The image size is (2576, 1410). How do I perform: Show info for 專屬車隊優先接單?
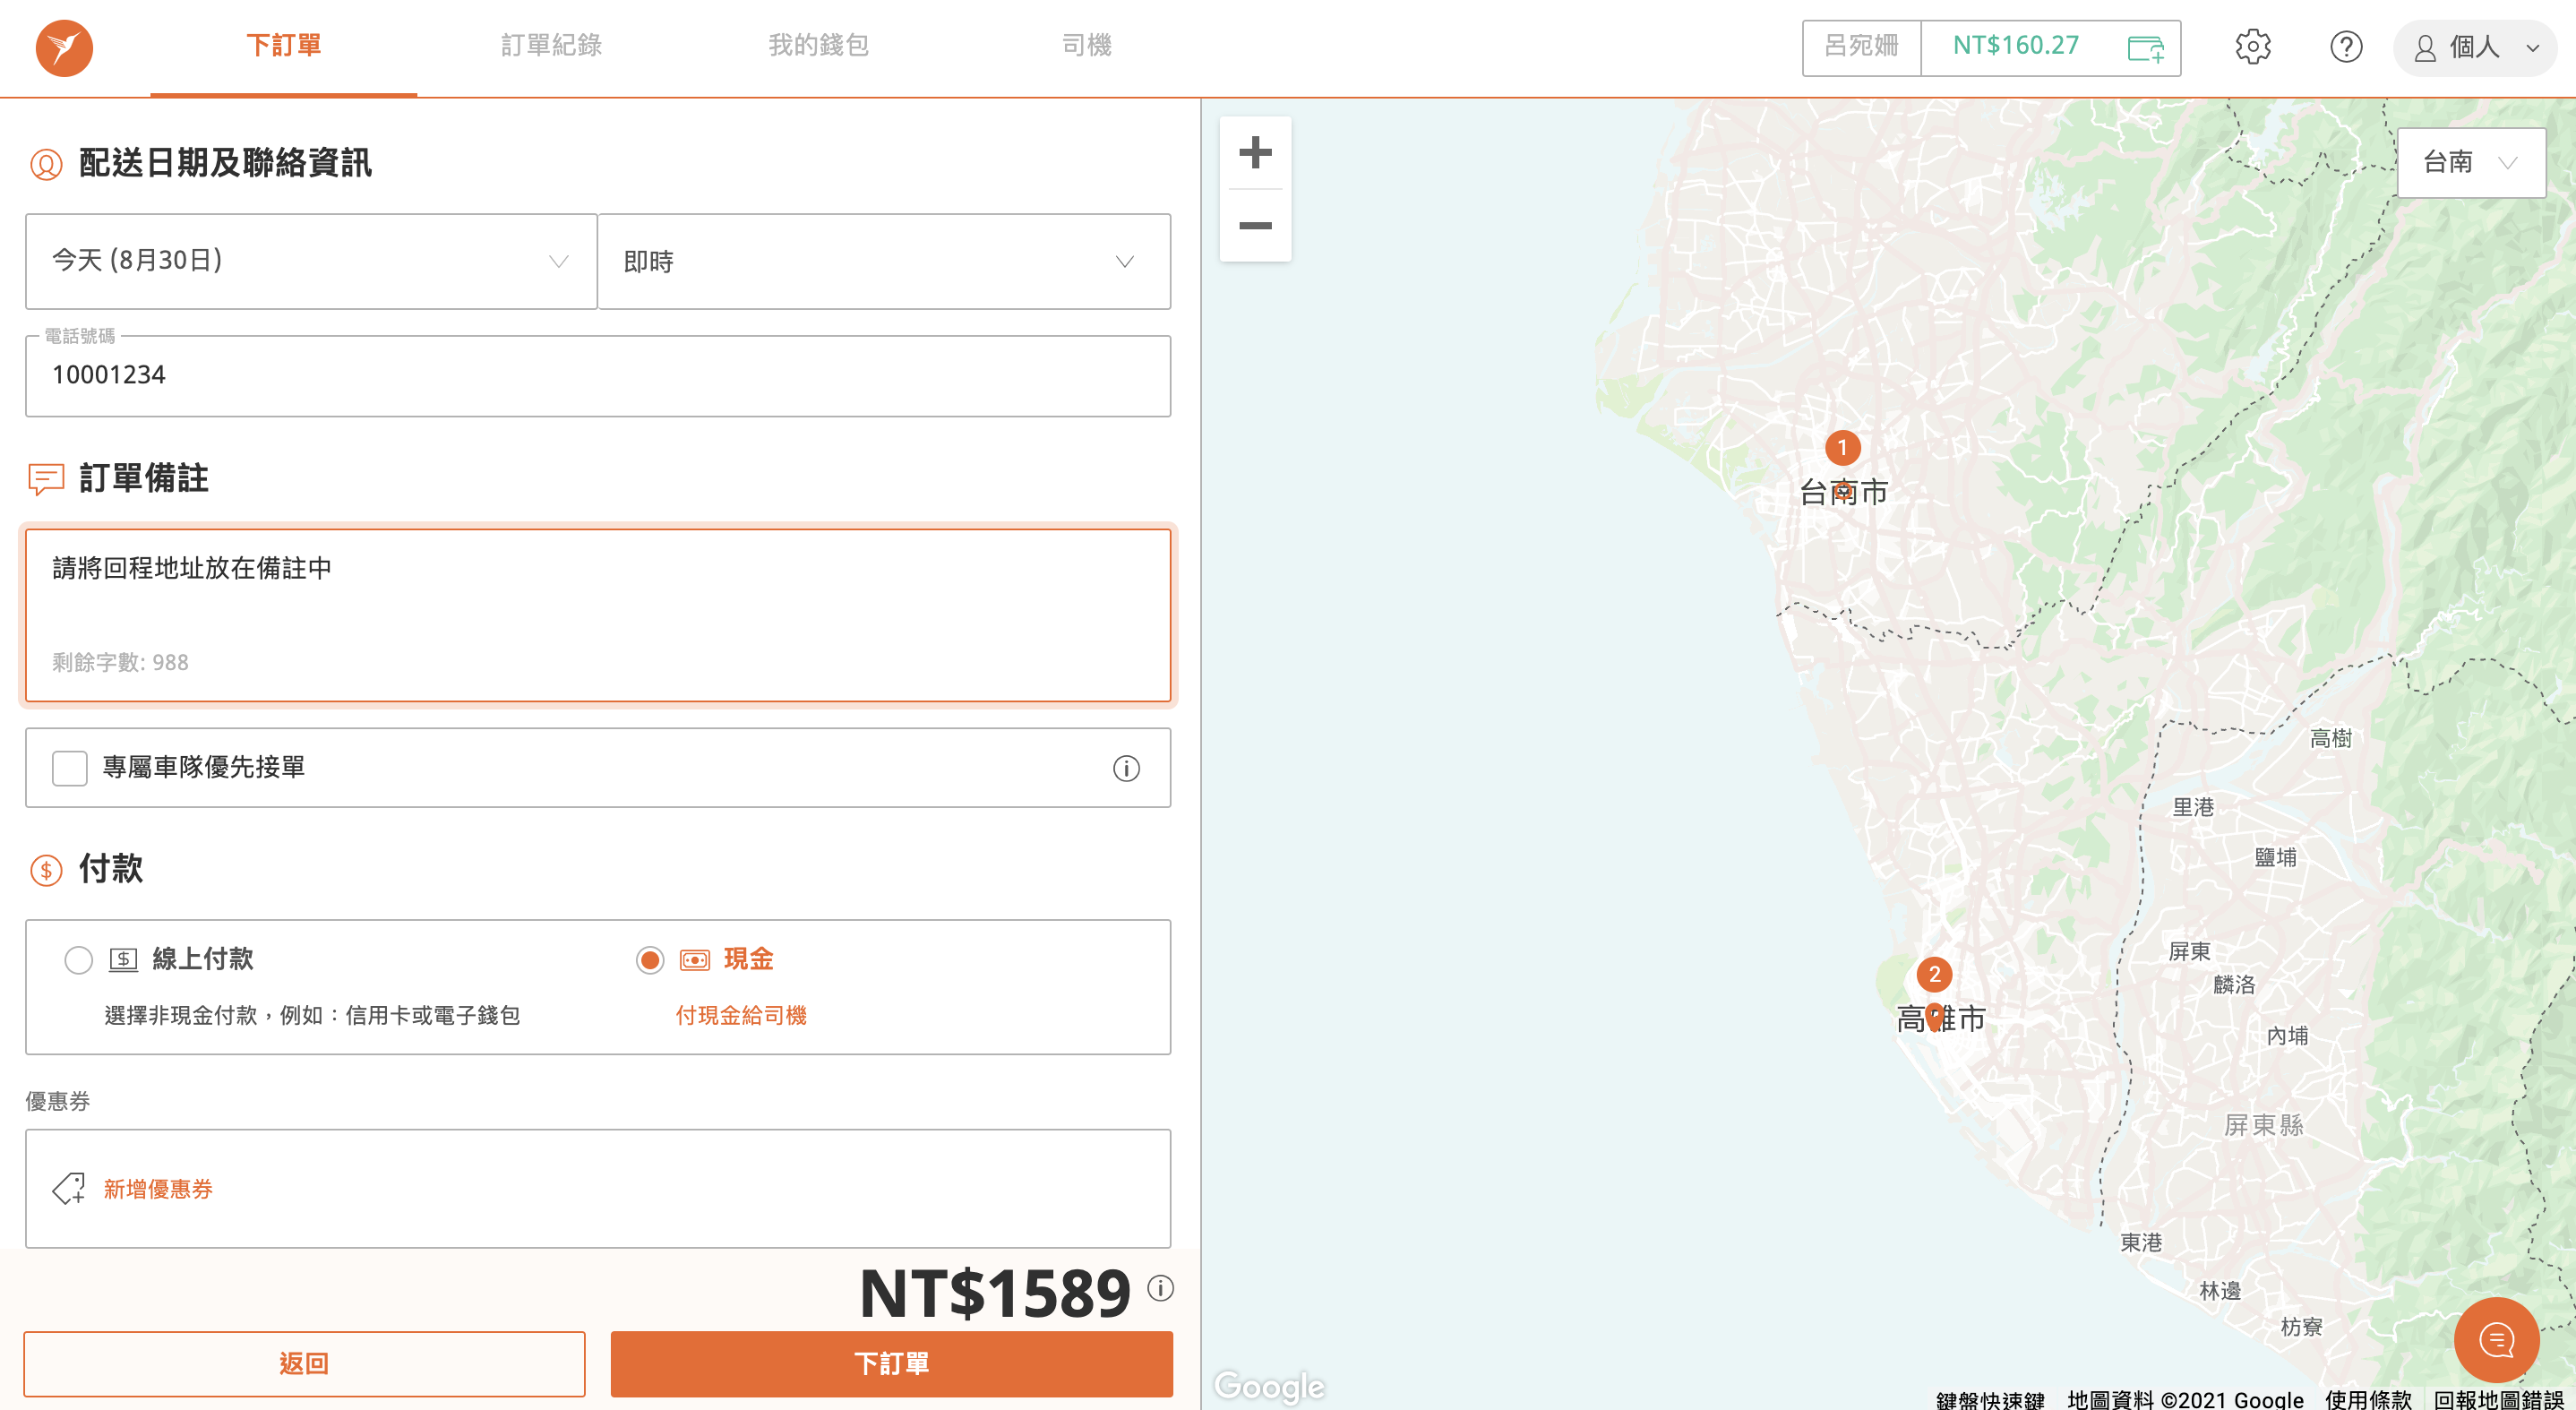pyautogui.click(x=1126, y=768)
